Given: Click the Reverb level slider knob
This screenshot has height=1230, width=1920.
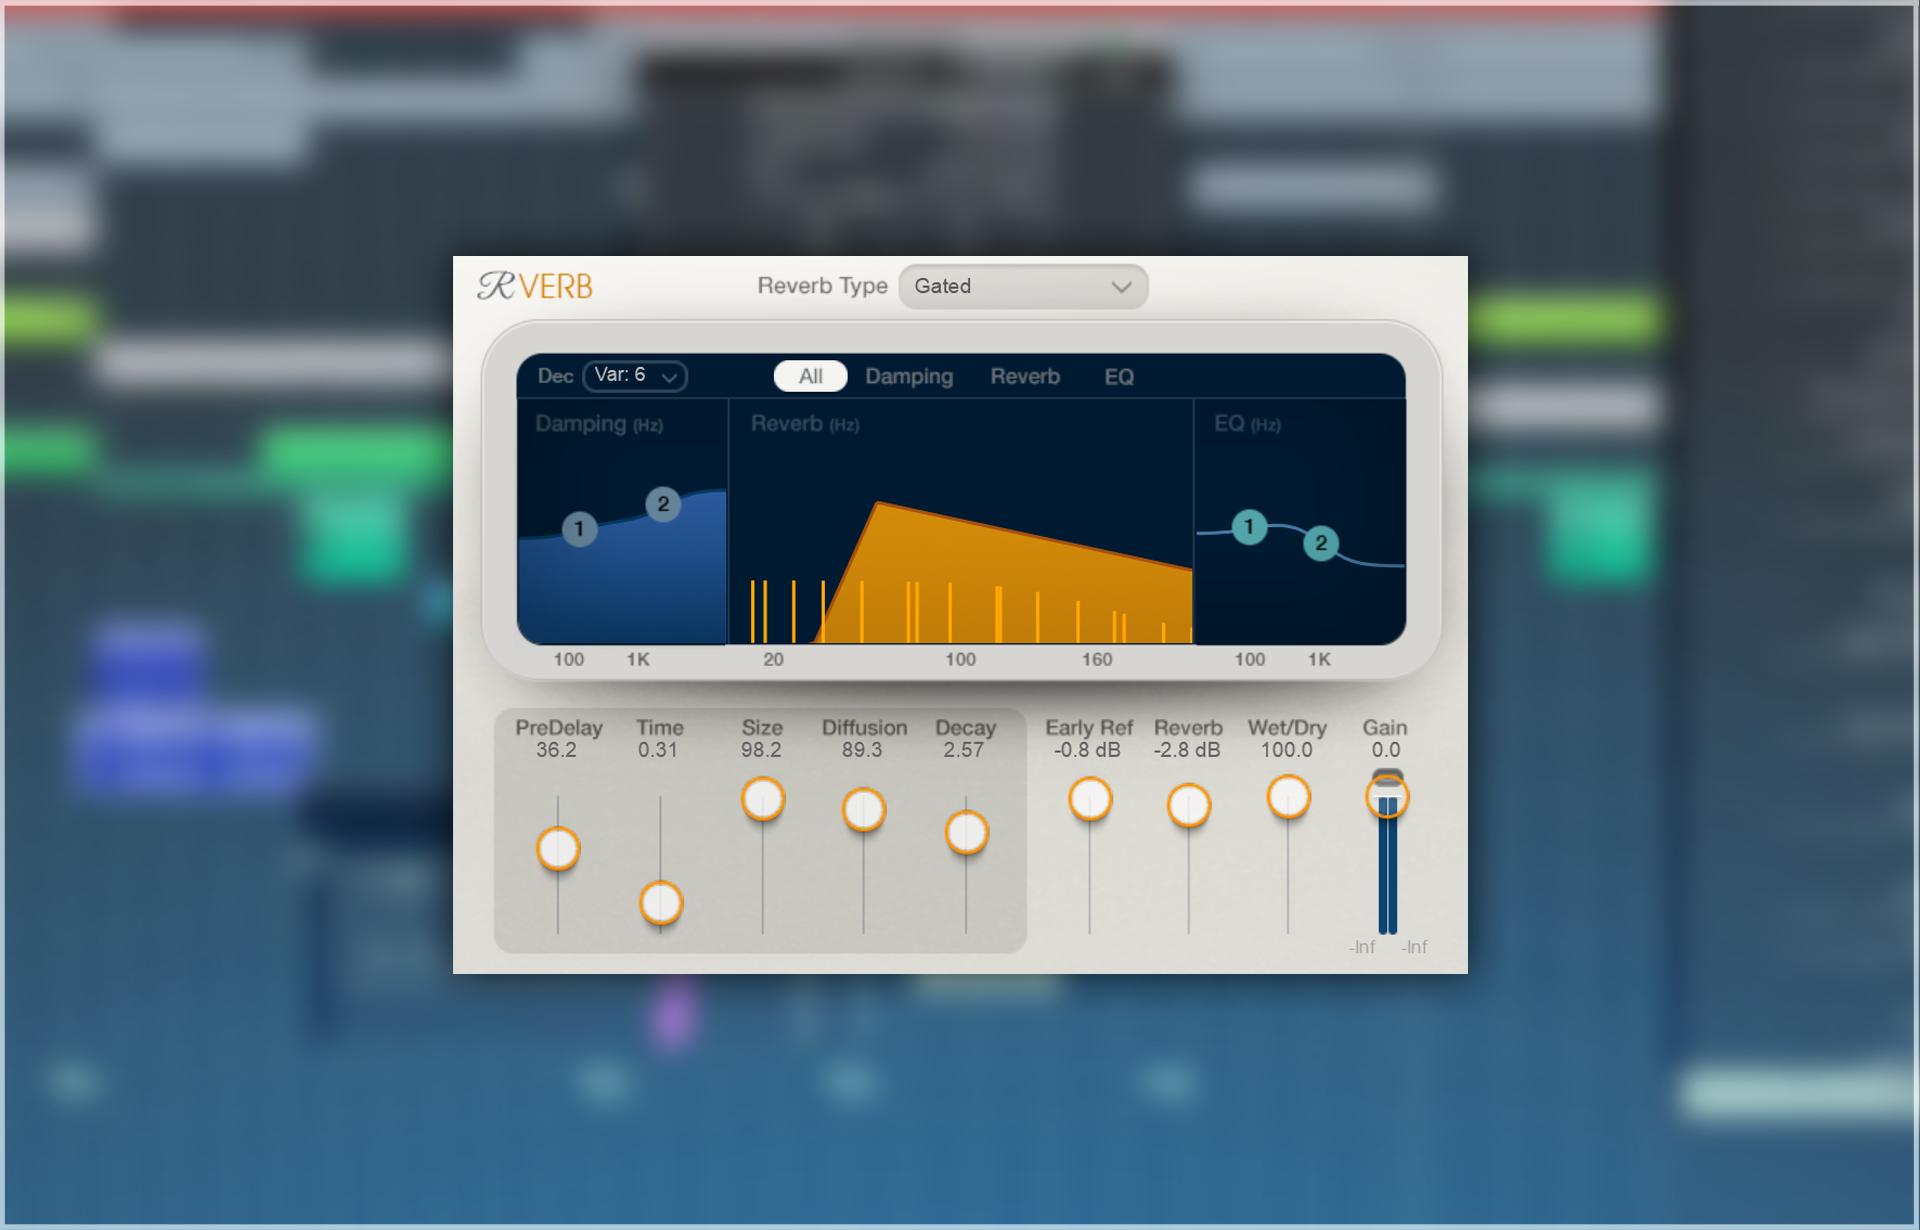Looking at the screenshot, I should [x=1189, y=805].
